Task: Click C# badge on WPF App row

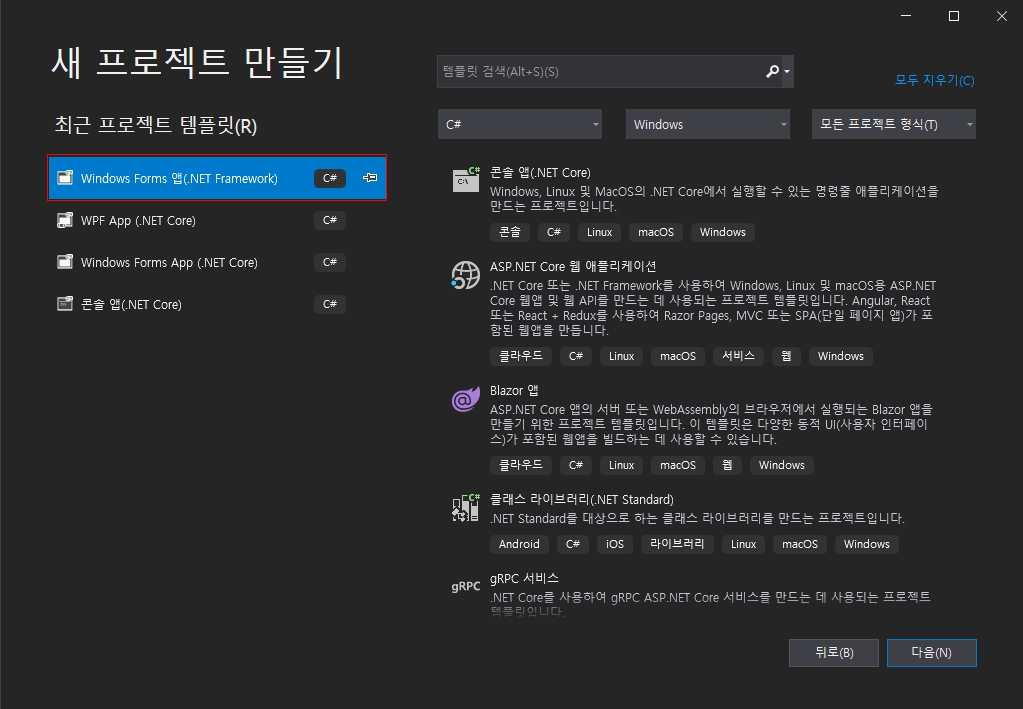Action: pyautogui.click(x=329, y=220)
